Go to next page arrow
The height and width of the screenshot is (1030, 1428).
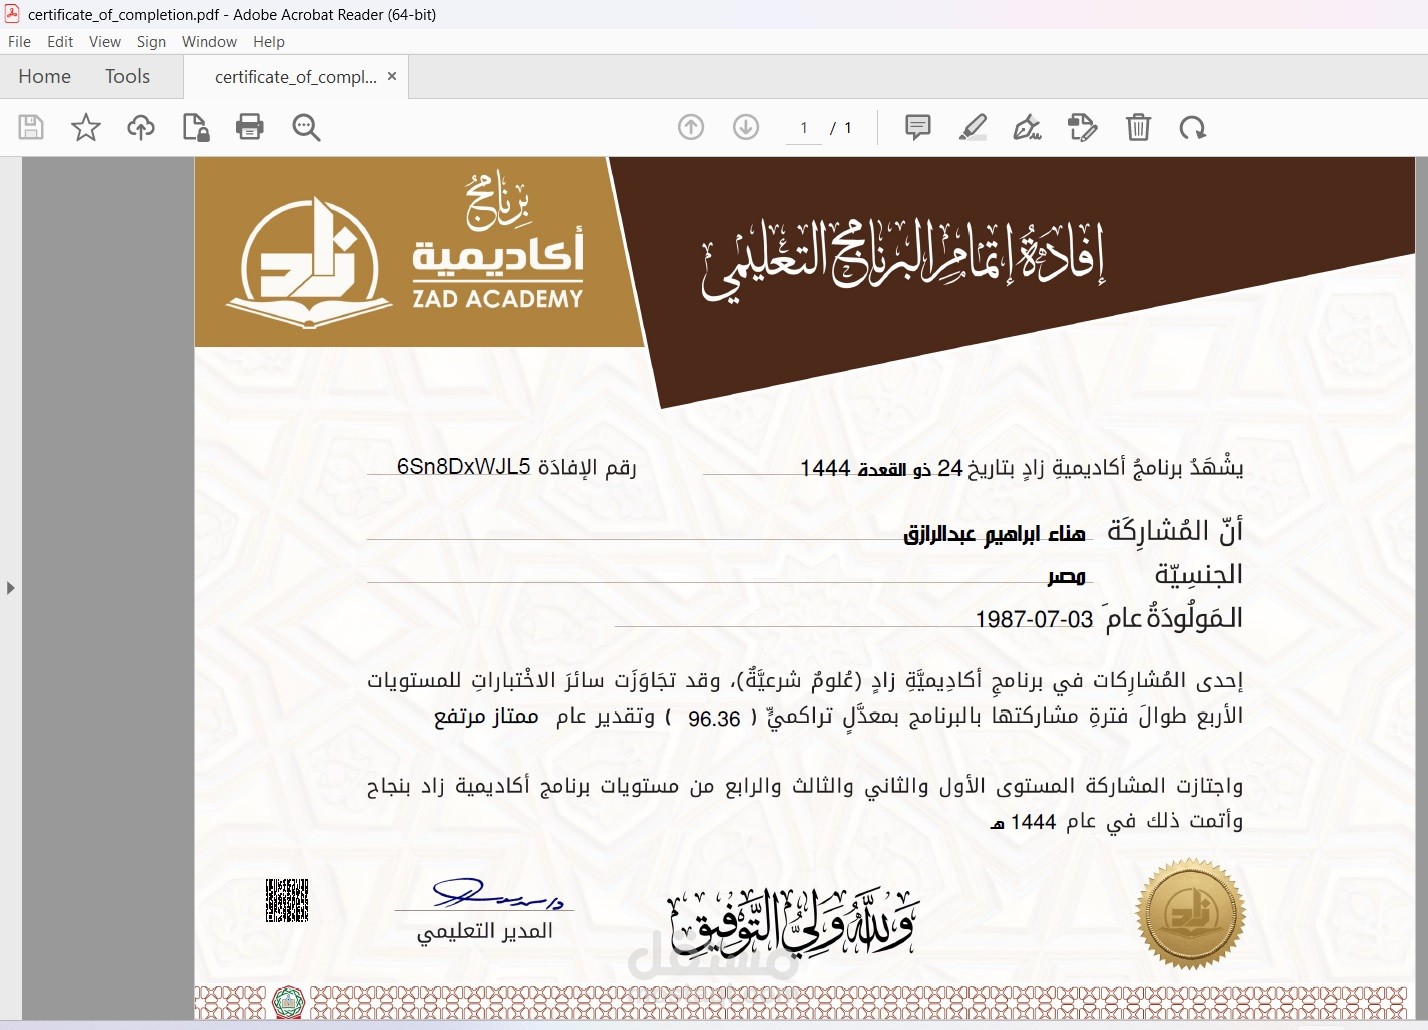point(746,127)
